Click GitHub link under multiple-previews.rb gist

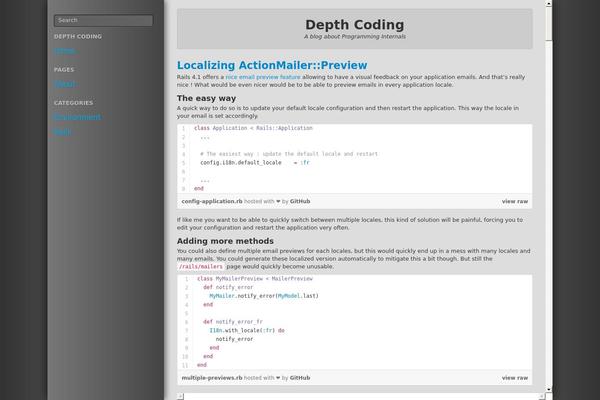[300, 378]
